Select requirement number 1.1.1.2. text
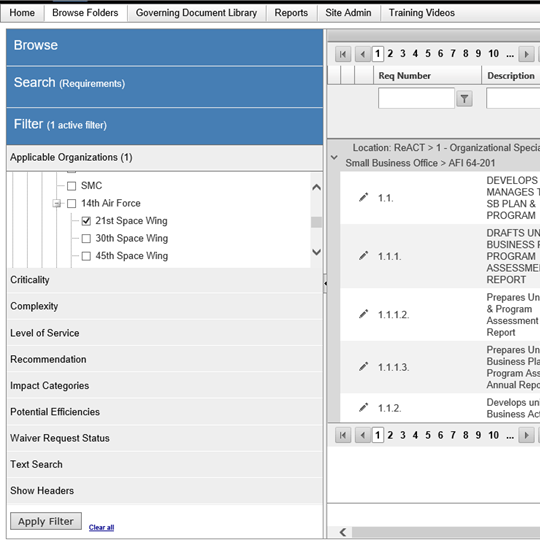The width and height of the screenshot is (540, 540). point(393,315)
